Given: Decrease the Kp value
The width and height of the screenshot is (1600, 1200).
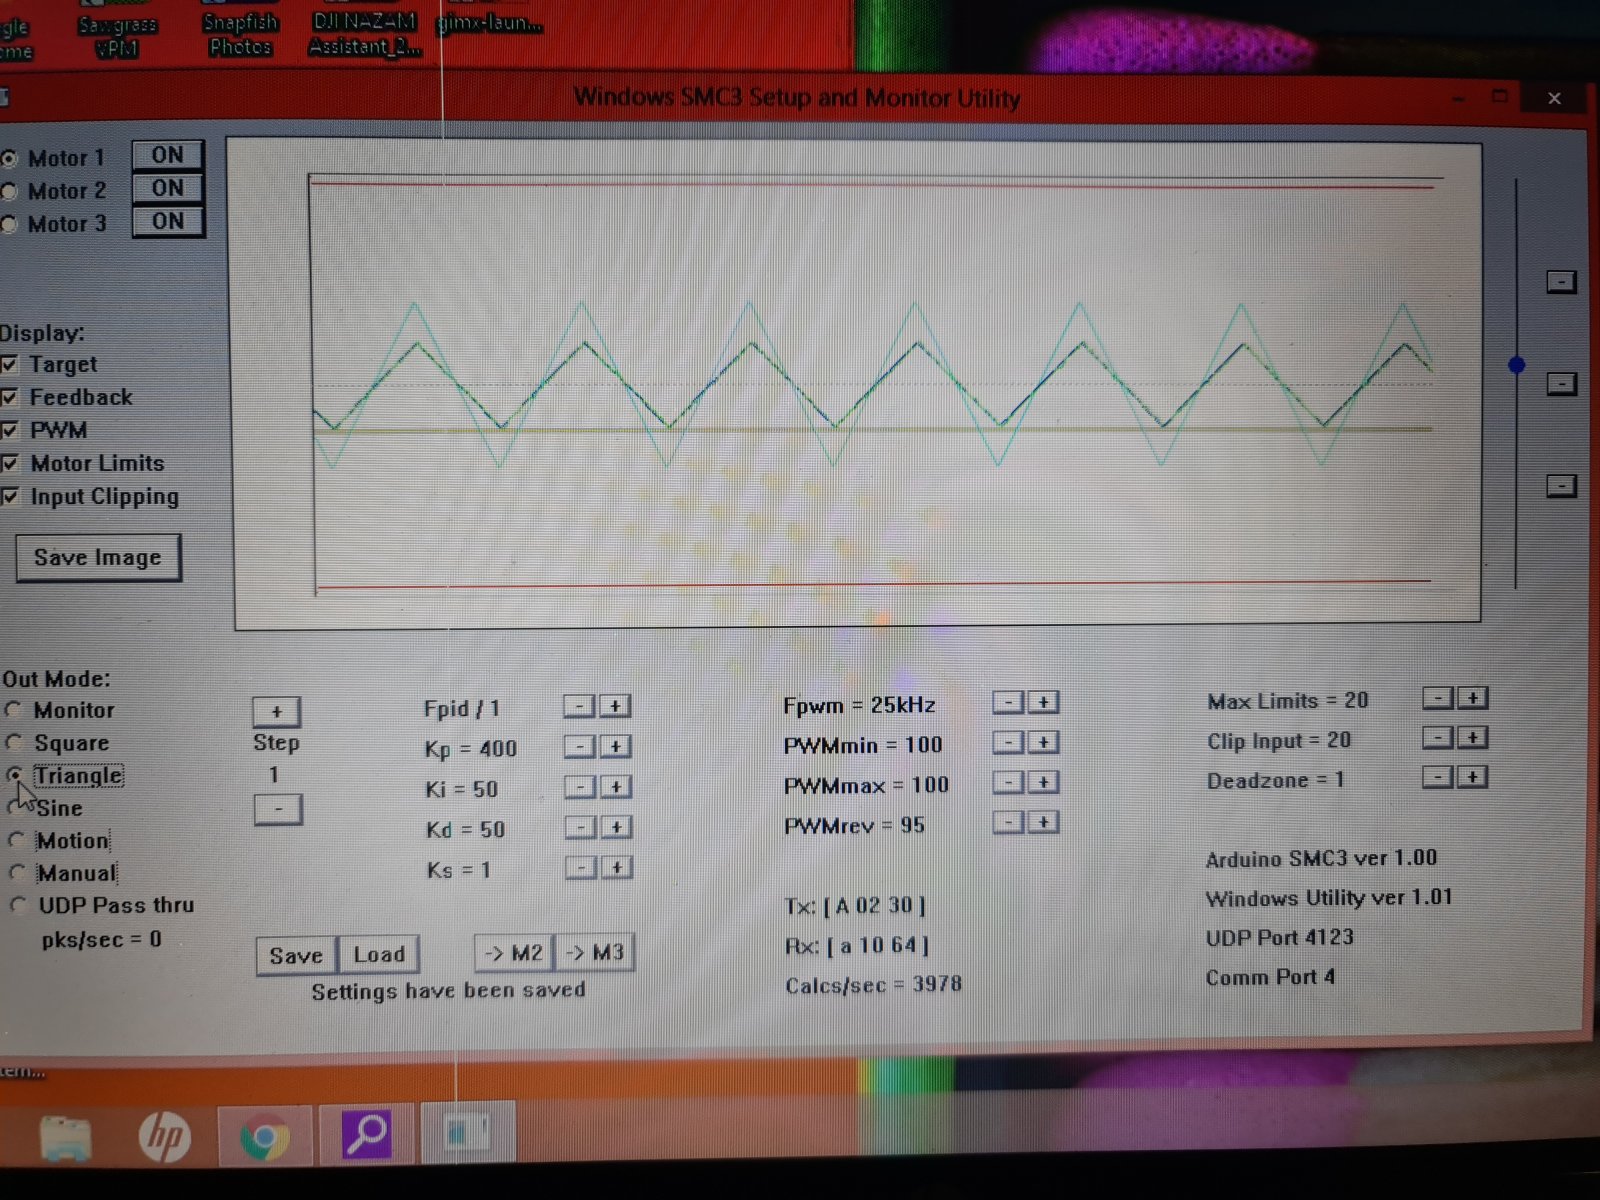Looking at the screenshot, I should (580, 746).
